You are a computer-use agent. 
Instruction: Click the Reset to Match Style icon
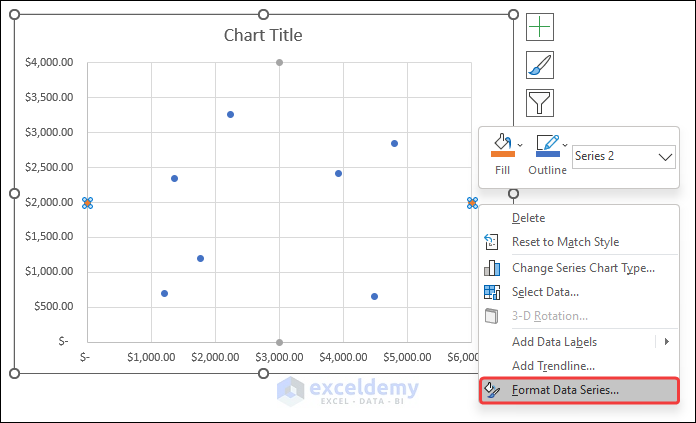(491, 242)
